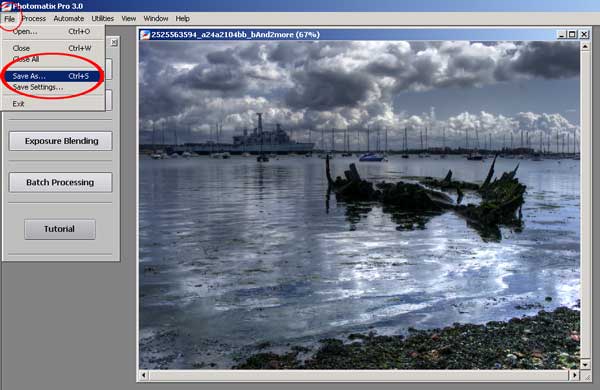The image size is (600, 390).
Task: Close the image document window
Action: 584,34
